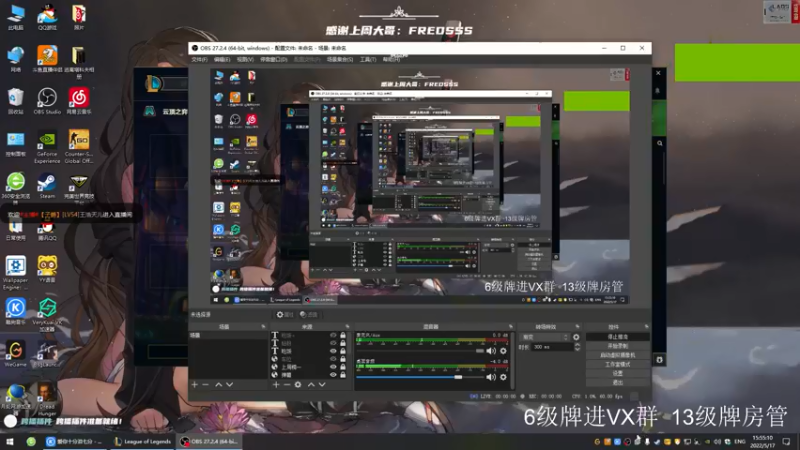Open the QQ Games desktop shortcut

pos(47,17)
